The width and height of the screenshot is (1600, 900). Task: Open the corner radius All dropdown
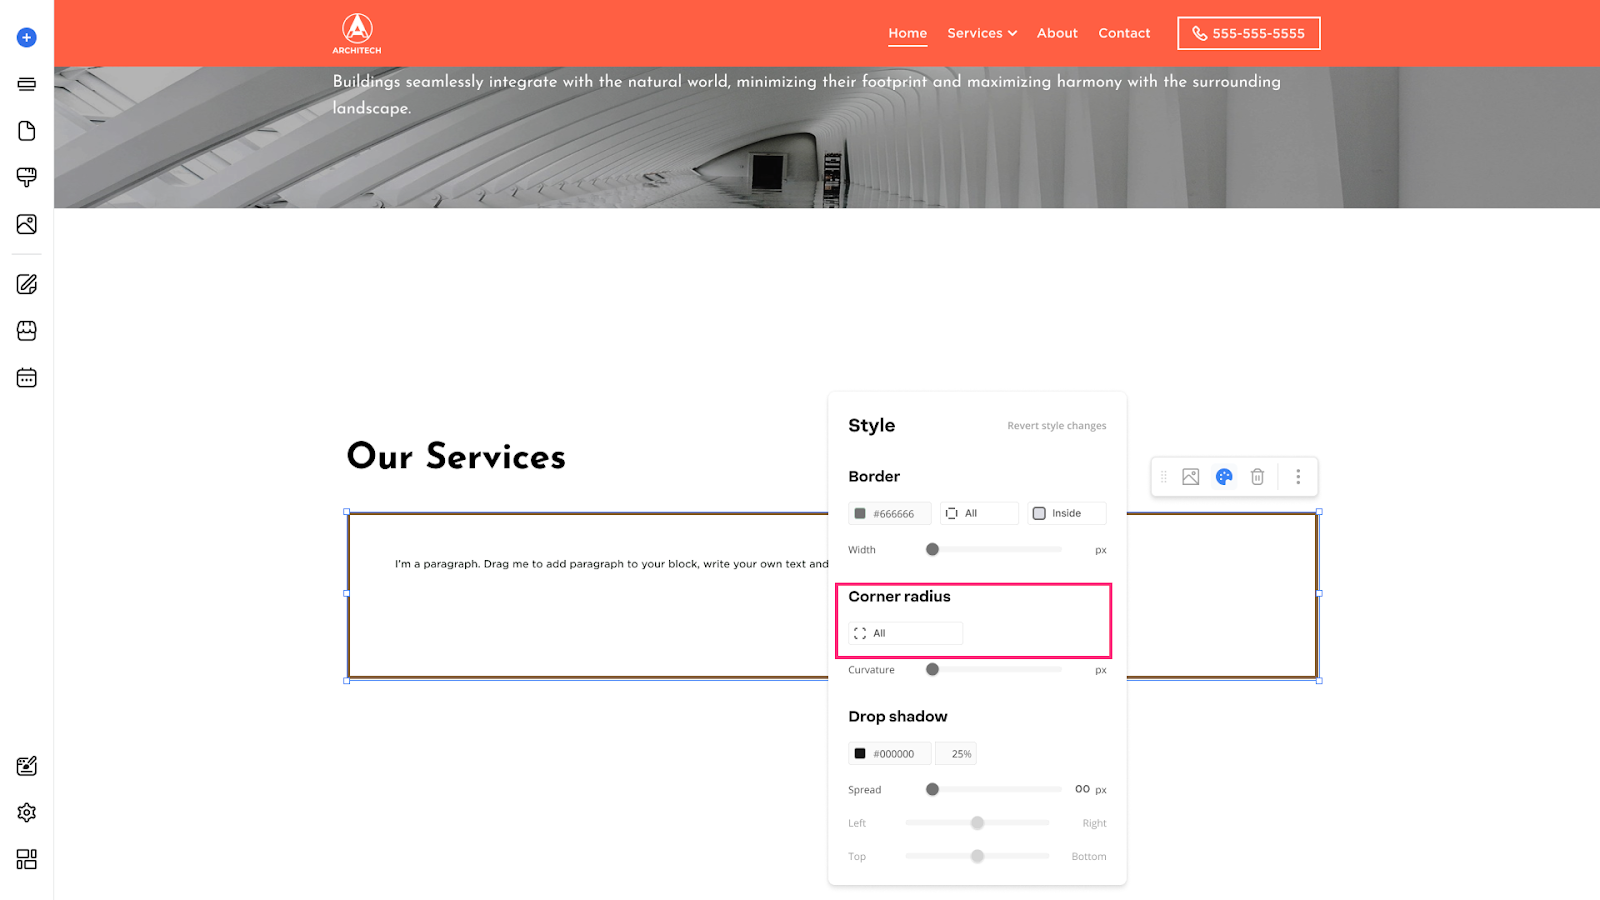click(x=906, y=633)
